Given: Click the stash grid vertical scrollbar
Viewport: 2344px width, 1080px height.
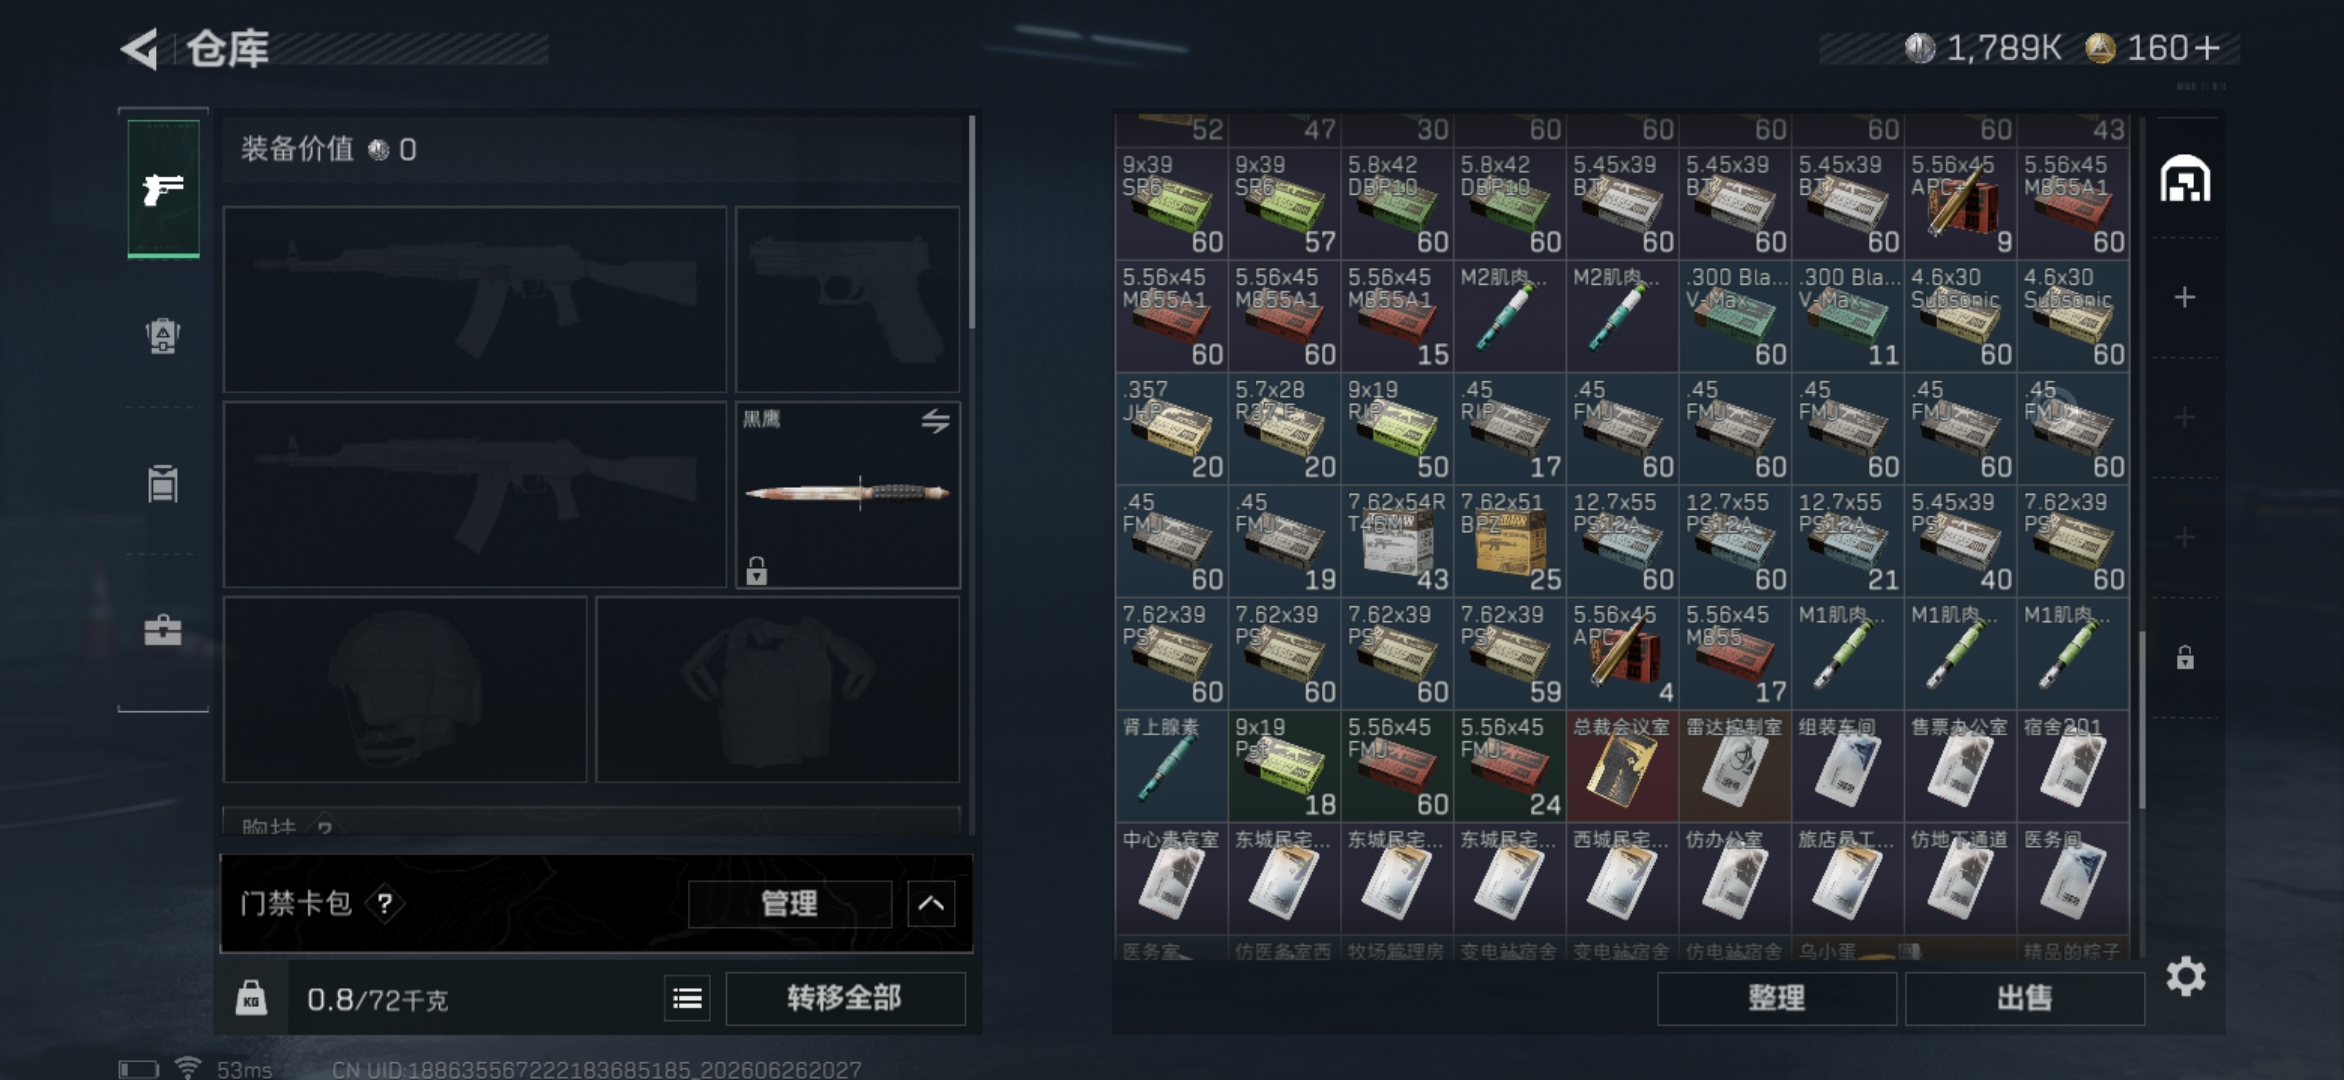Looking at the screenshot, I should click(x=2141, y=720).
